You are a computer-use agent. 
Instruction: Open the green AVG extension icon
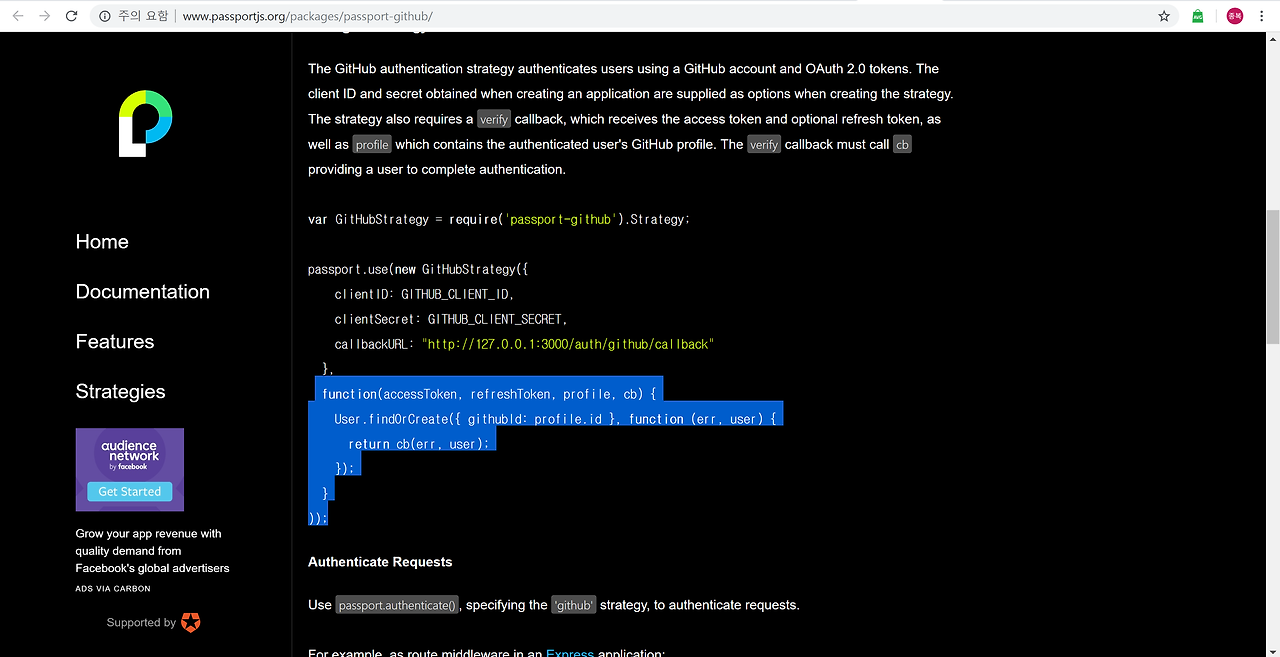1198,16
